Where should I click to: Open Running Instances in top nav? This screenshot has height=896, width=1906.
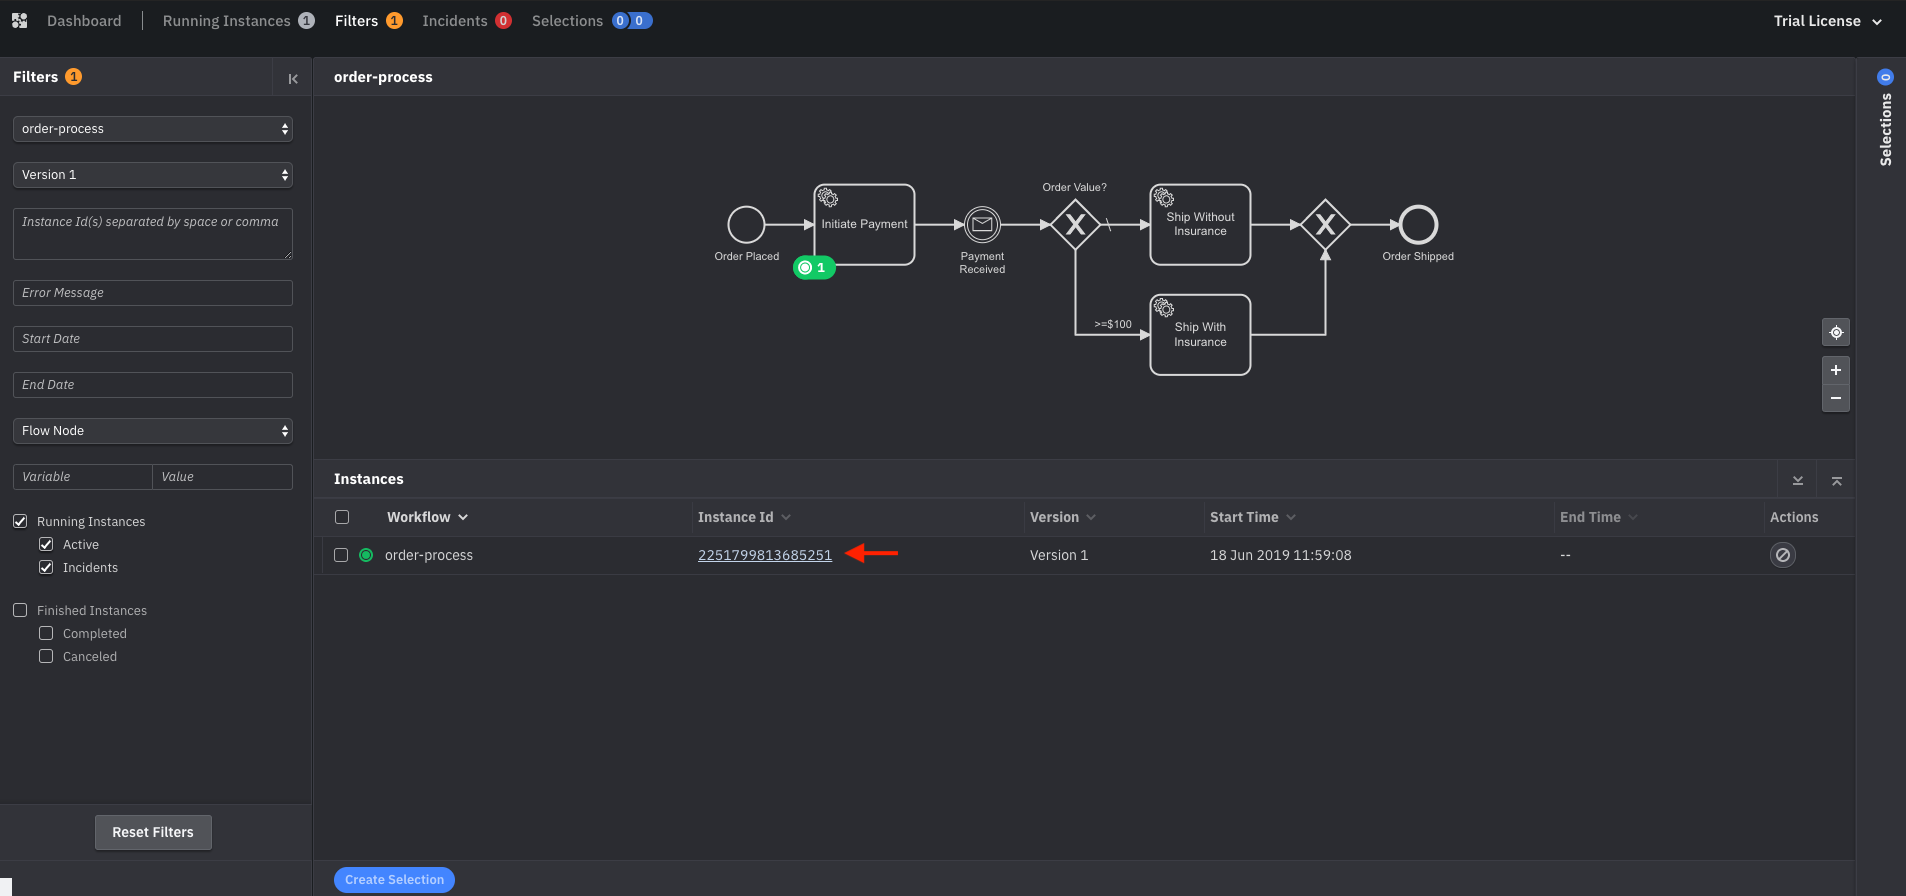238,21
